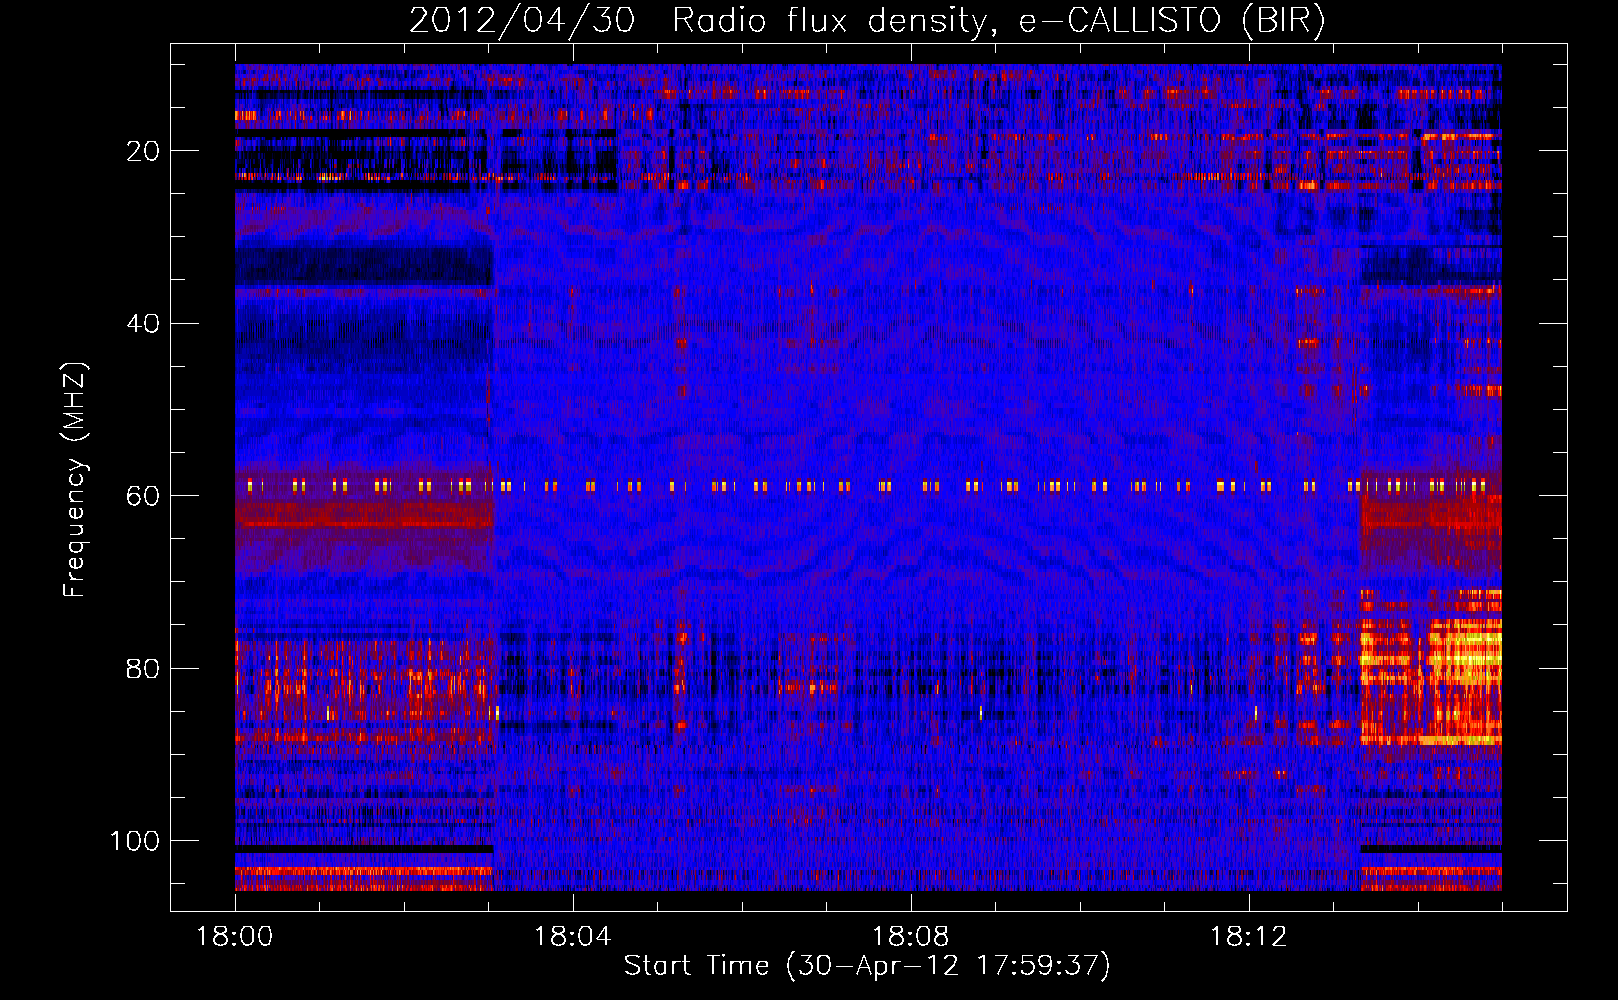This screenshot has width=1618, height=1000.
Task: Click the '20' frequency tick label
Action: [144, 151]
